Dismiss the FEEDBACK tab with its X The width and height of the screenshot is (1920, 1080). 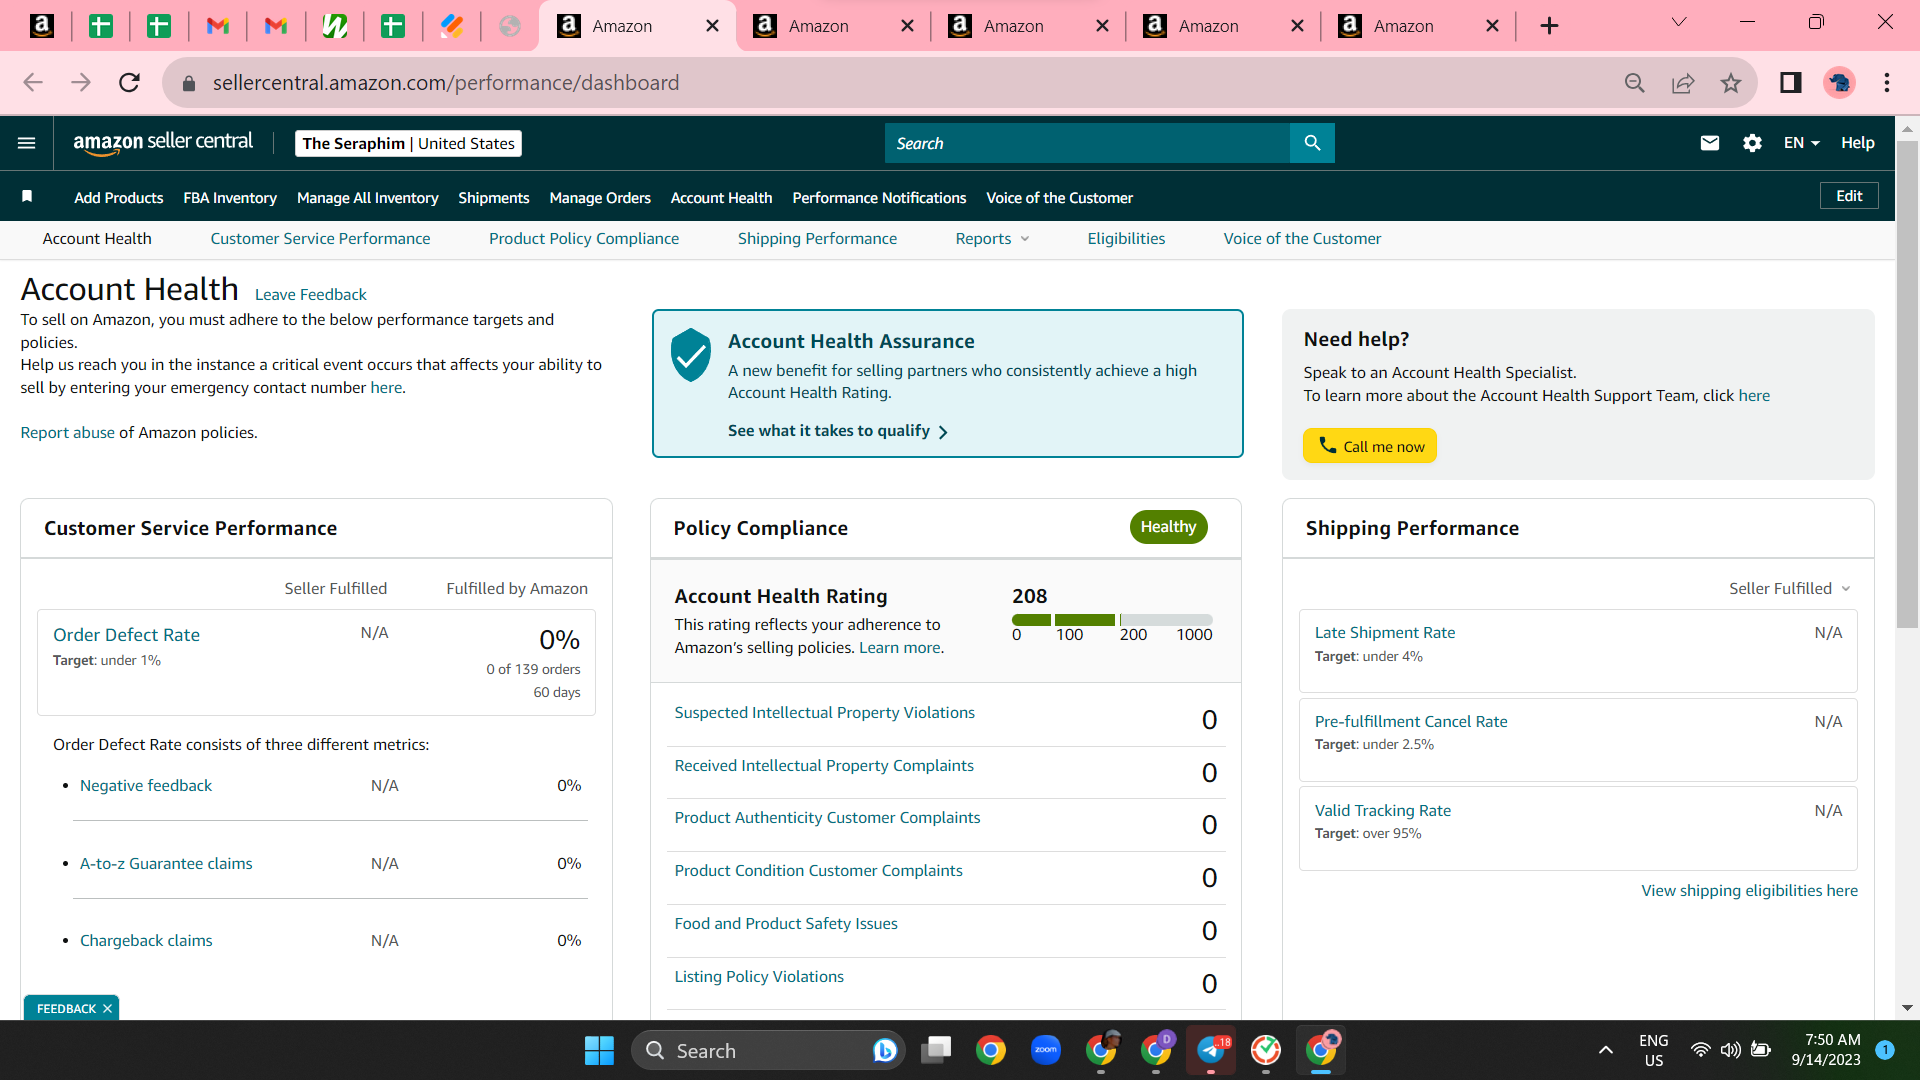[107, 1009]
